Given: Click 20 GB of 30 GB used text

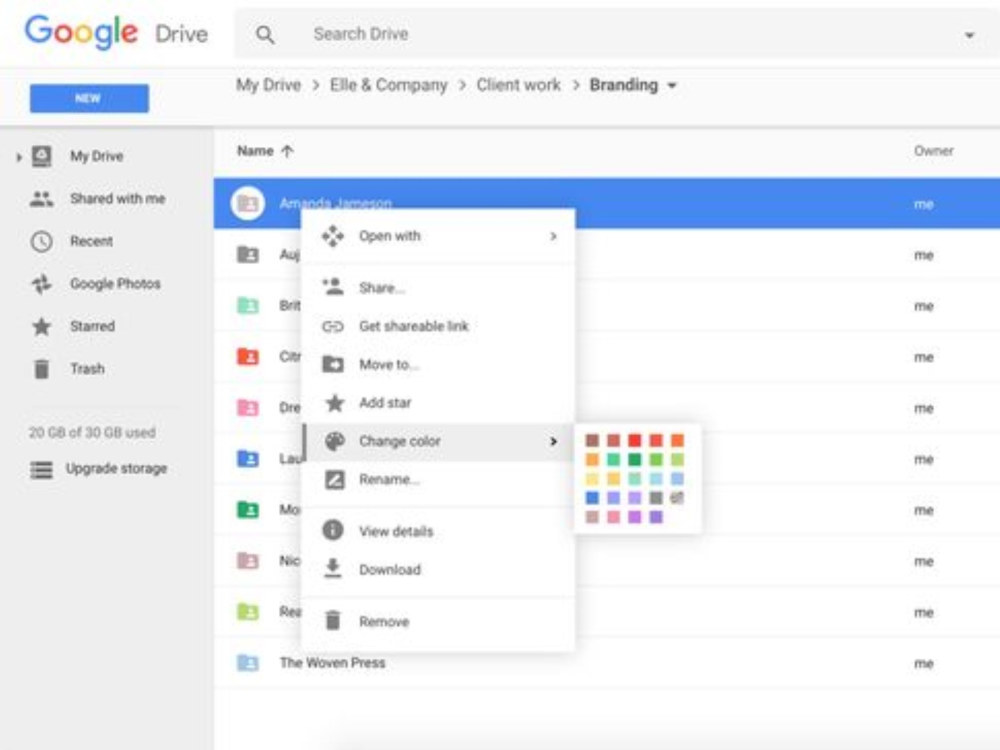Looking at the screenshot, I should coord(92,432).
